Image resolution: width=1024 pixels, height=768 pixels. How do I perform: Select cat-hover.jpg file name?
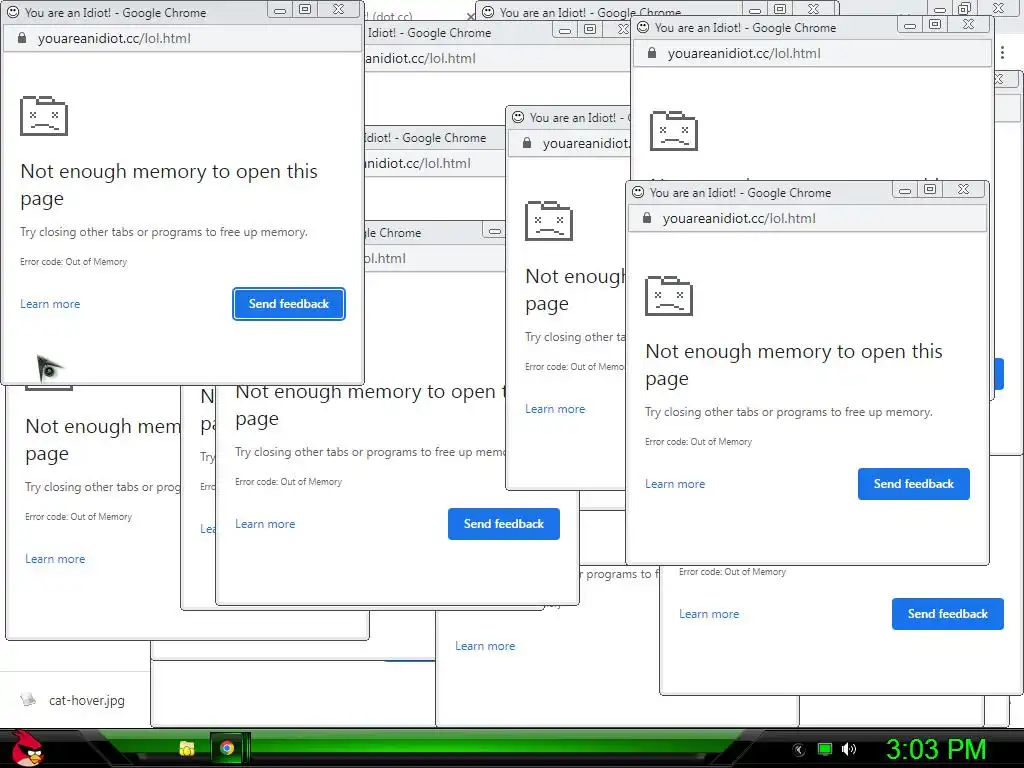click(87, 700)
